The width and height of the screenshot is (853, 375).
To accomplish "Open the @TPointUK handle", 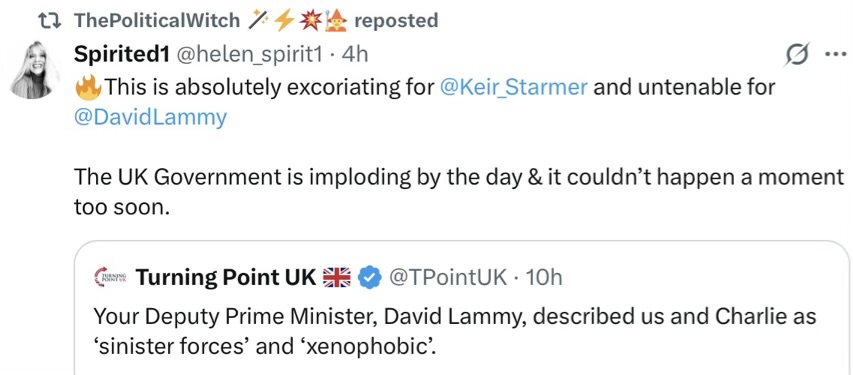I will point(448,278).
